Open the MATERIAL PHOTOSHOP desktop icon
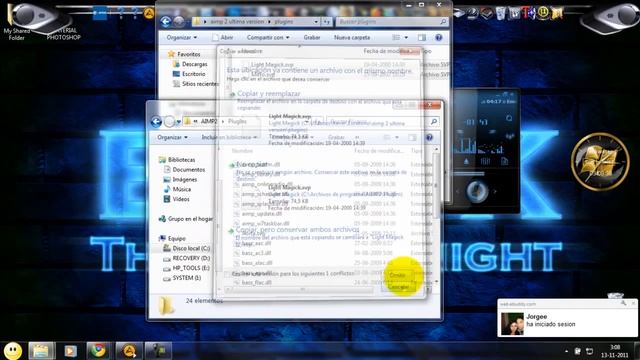This screenshot has height=360, width=640. (63, 33)
